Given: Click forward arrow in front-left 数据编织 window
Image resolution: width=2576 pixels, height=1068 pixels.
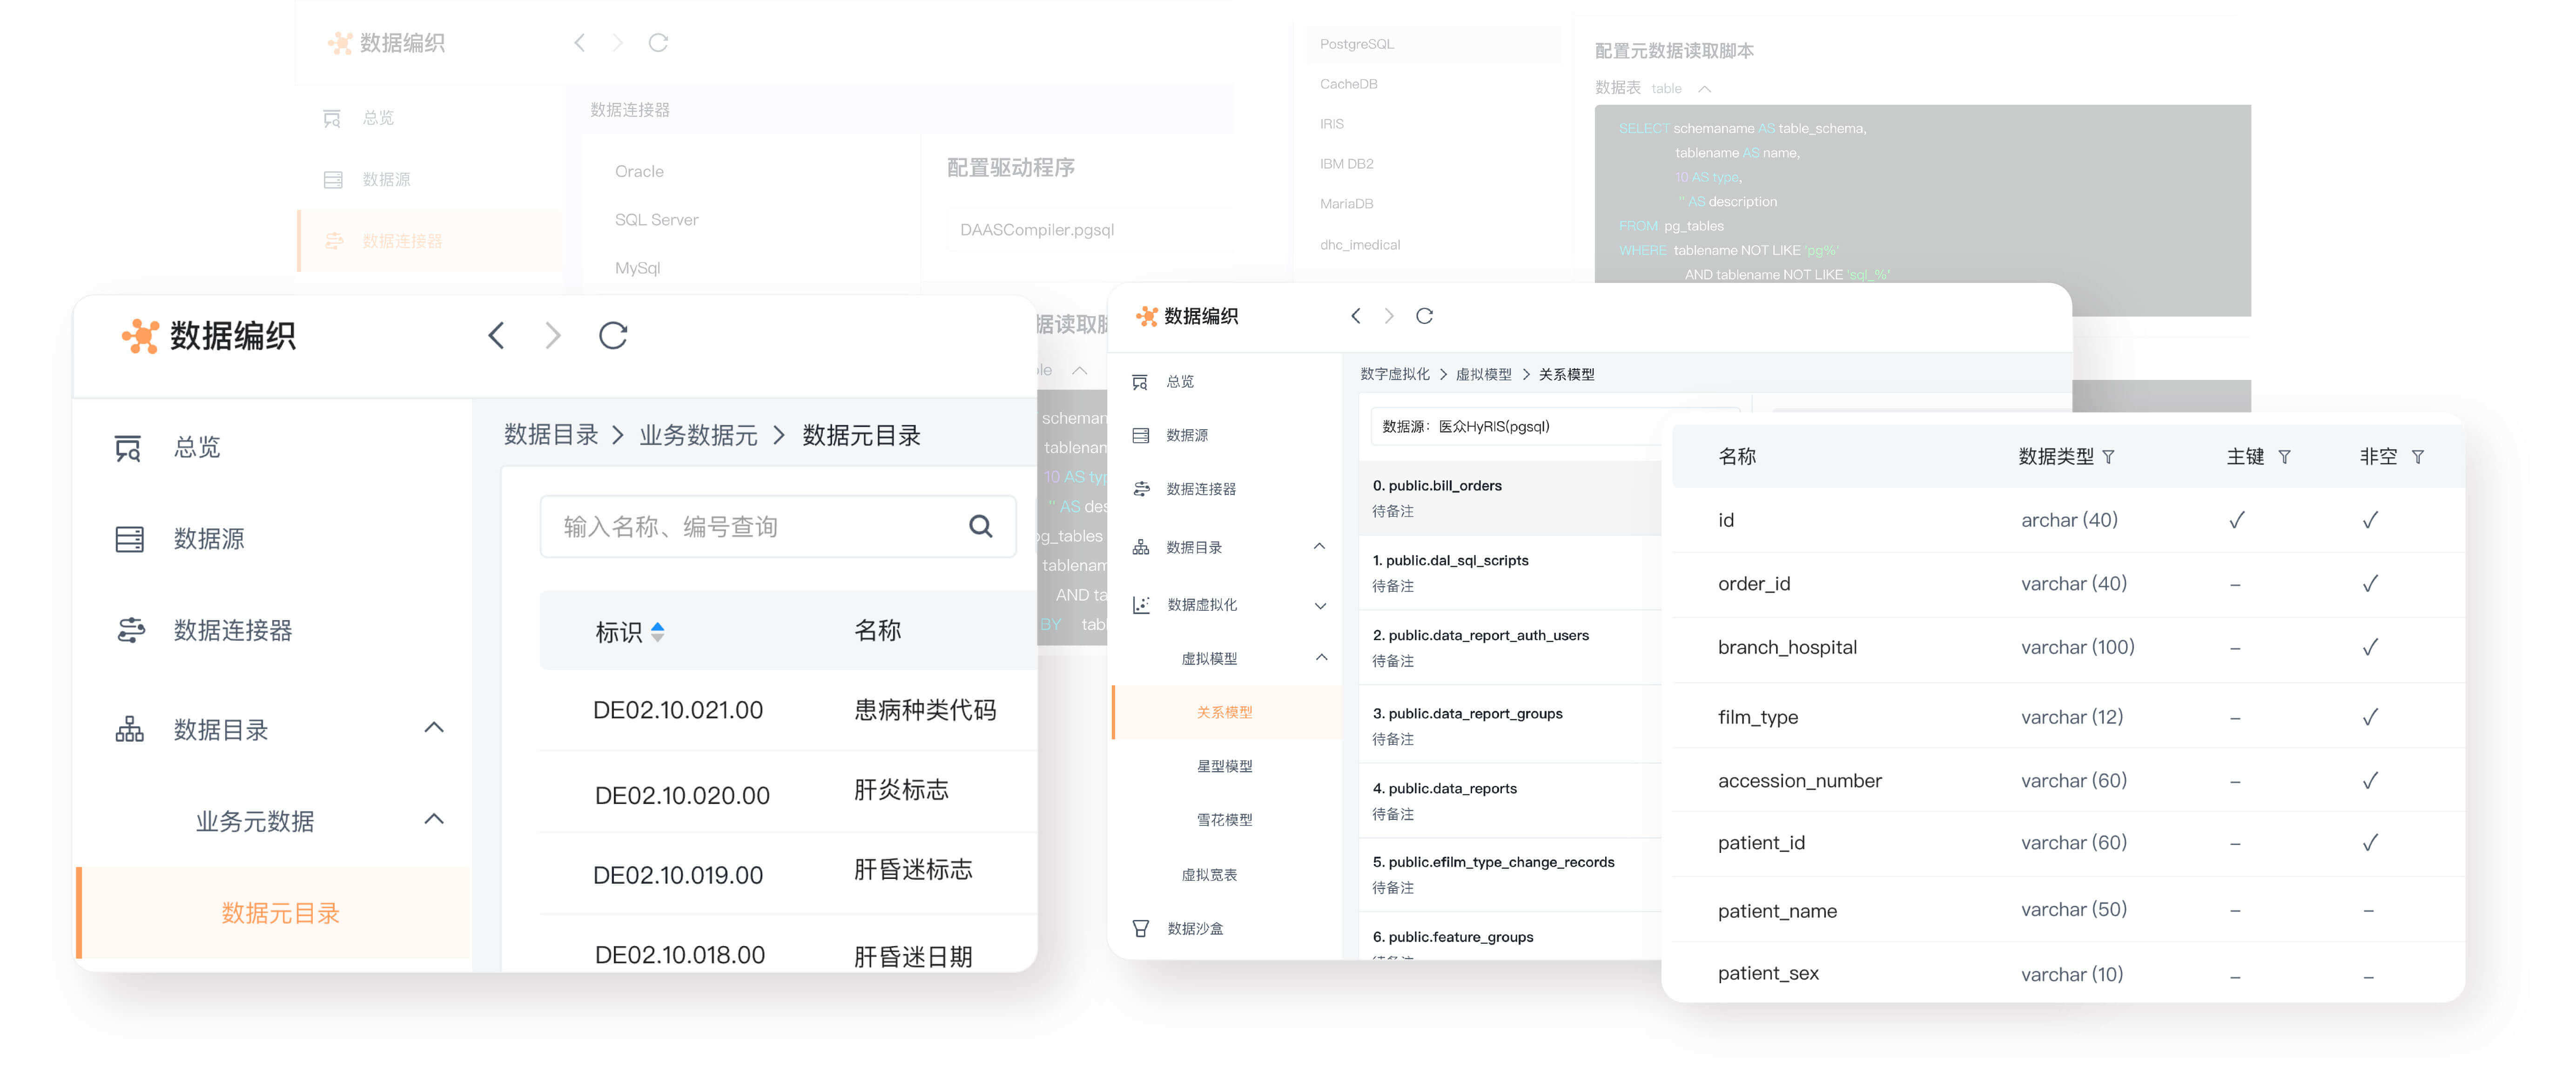Looking at the screenshot, I should point(553,335).
